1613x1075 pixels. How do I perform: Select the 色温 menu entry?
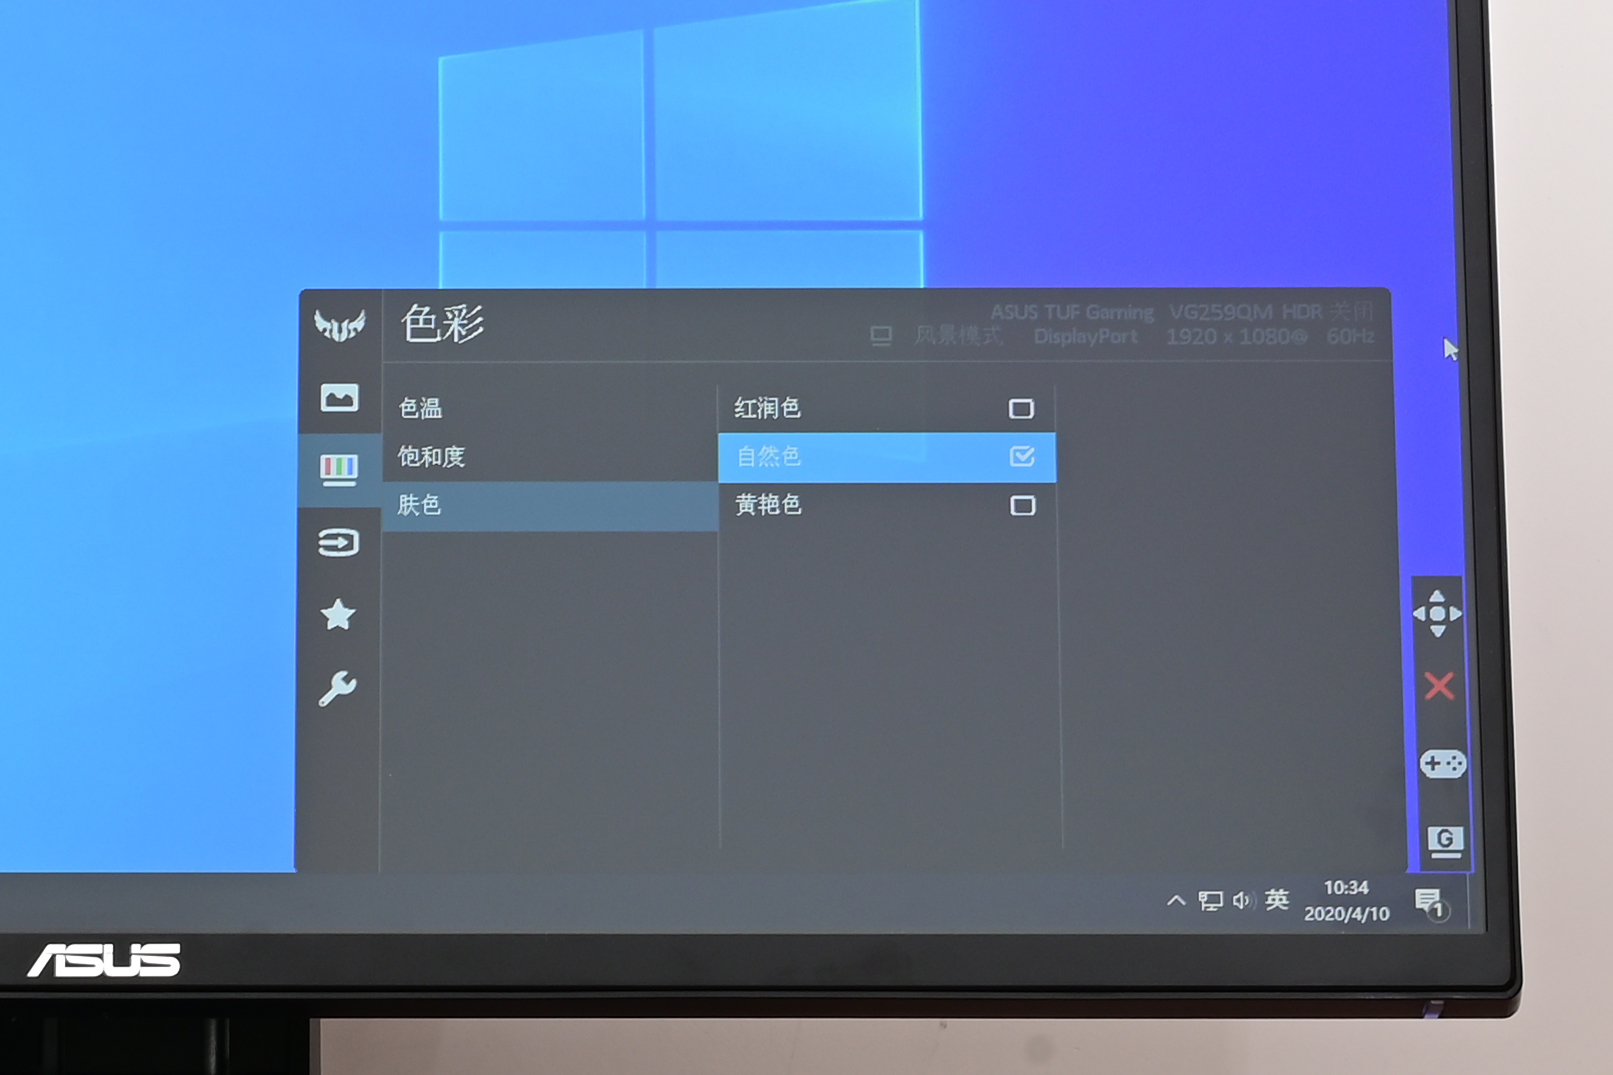[x=421, y=408]
